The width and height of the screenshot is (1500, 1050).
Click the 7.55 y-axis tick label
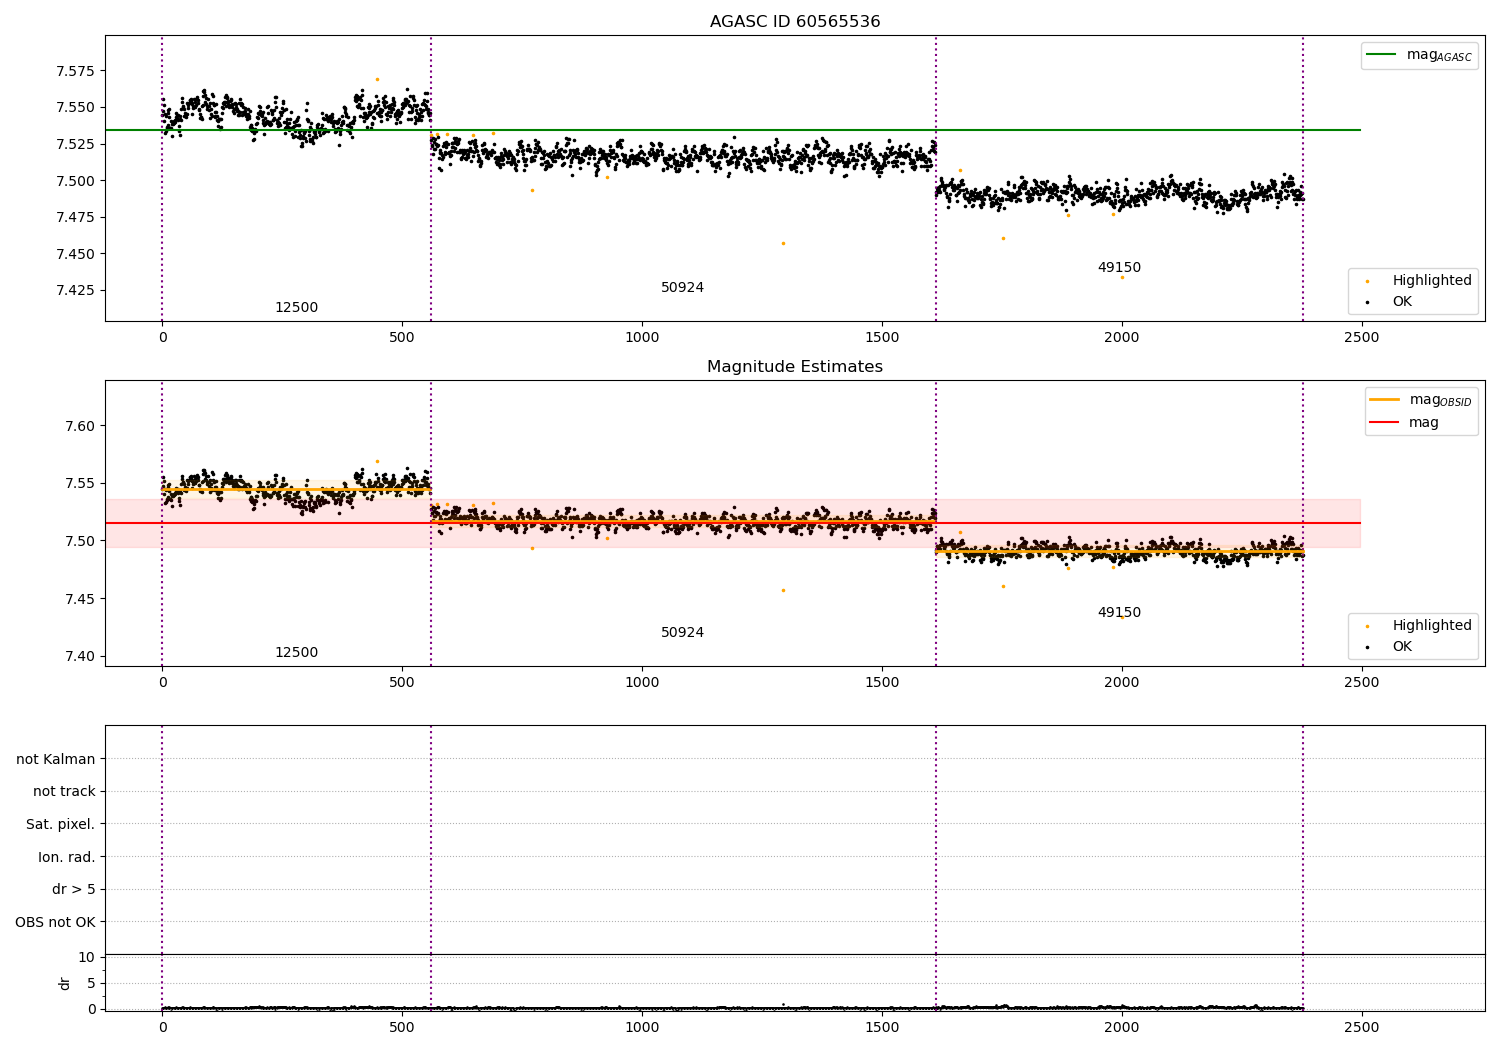click(x=80, y=483)
